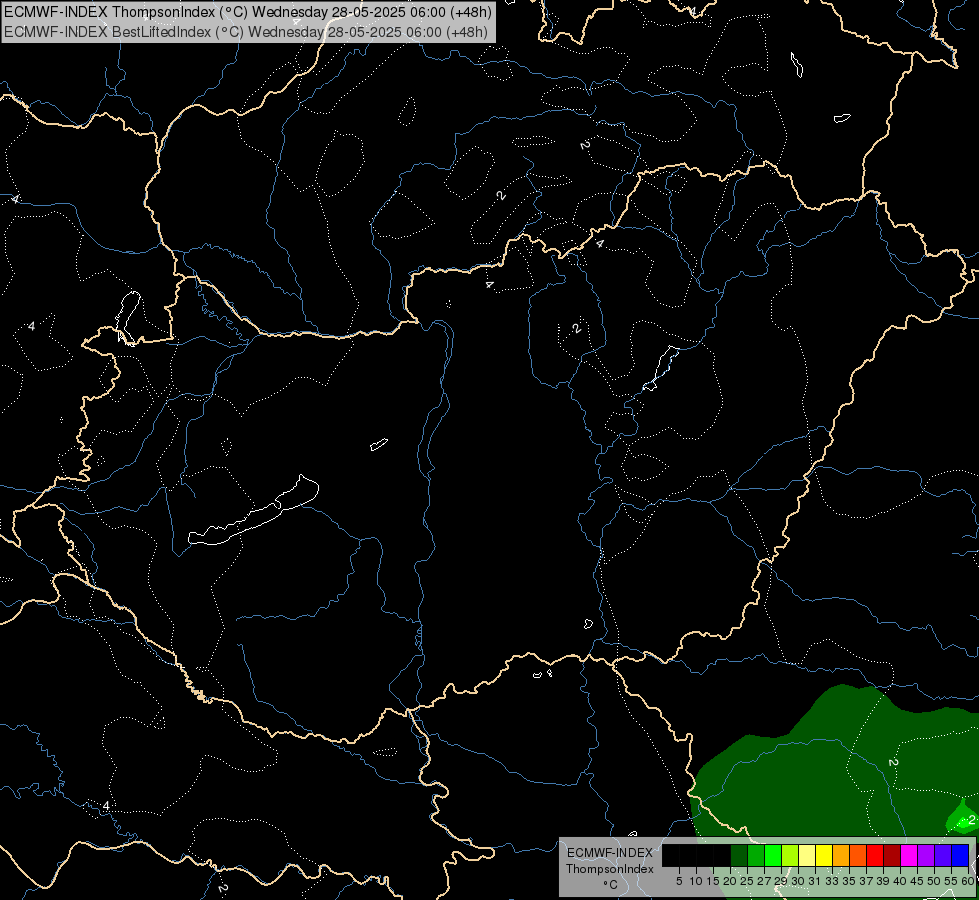Click legend tick value 15
This screenshot has width=979, height=900.
pos(713,881)
